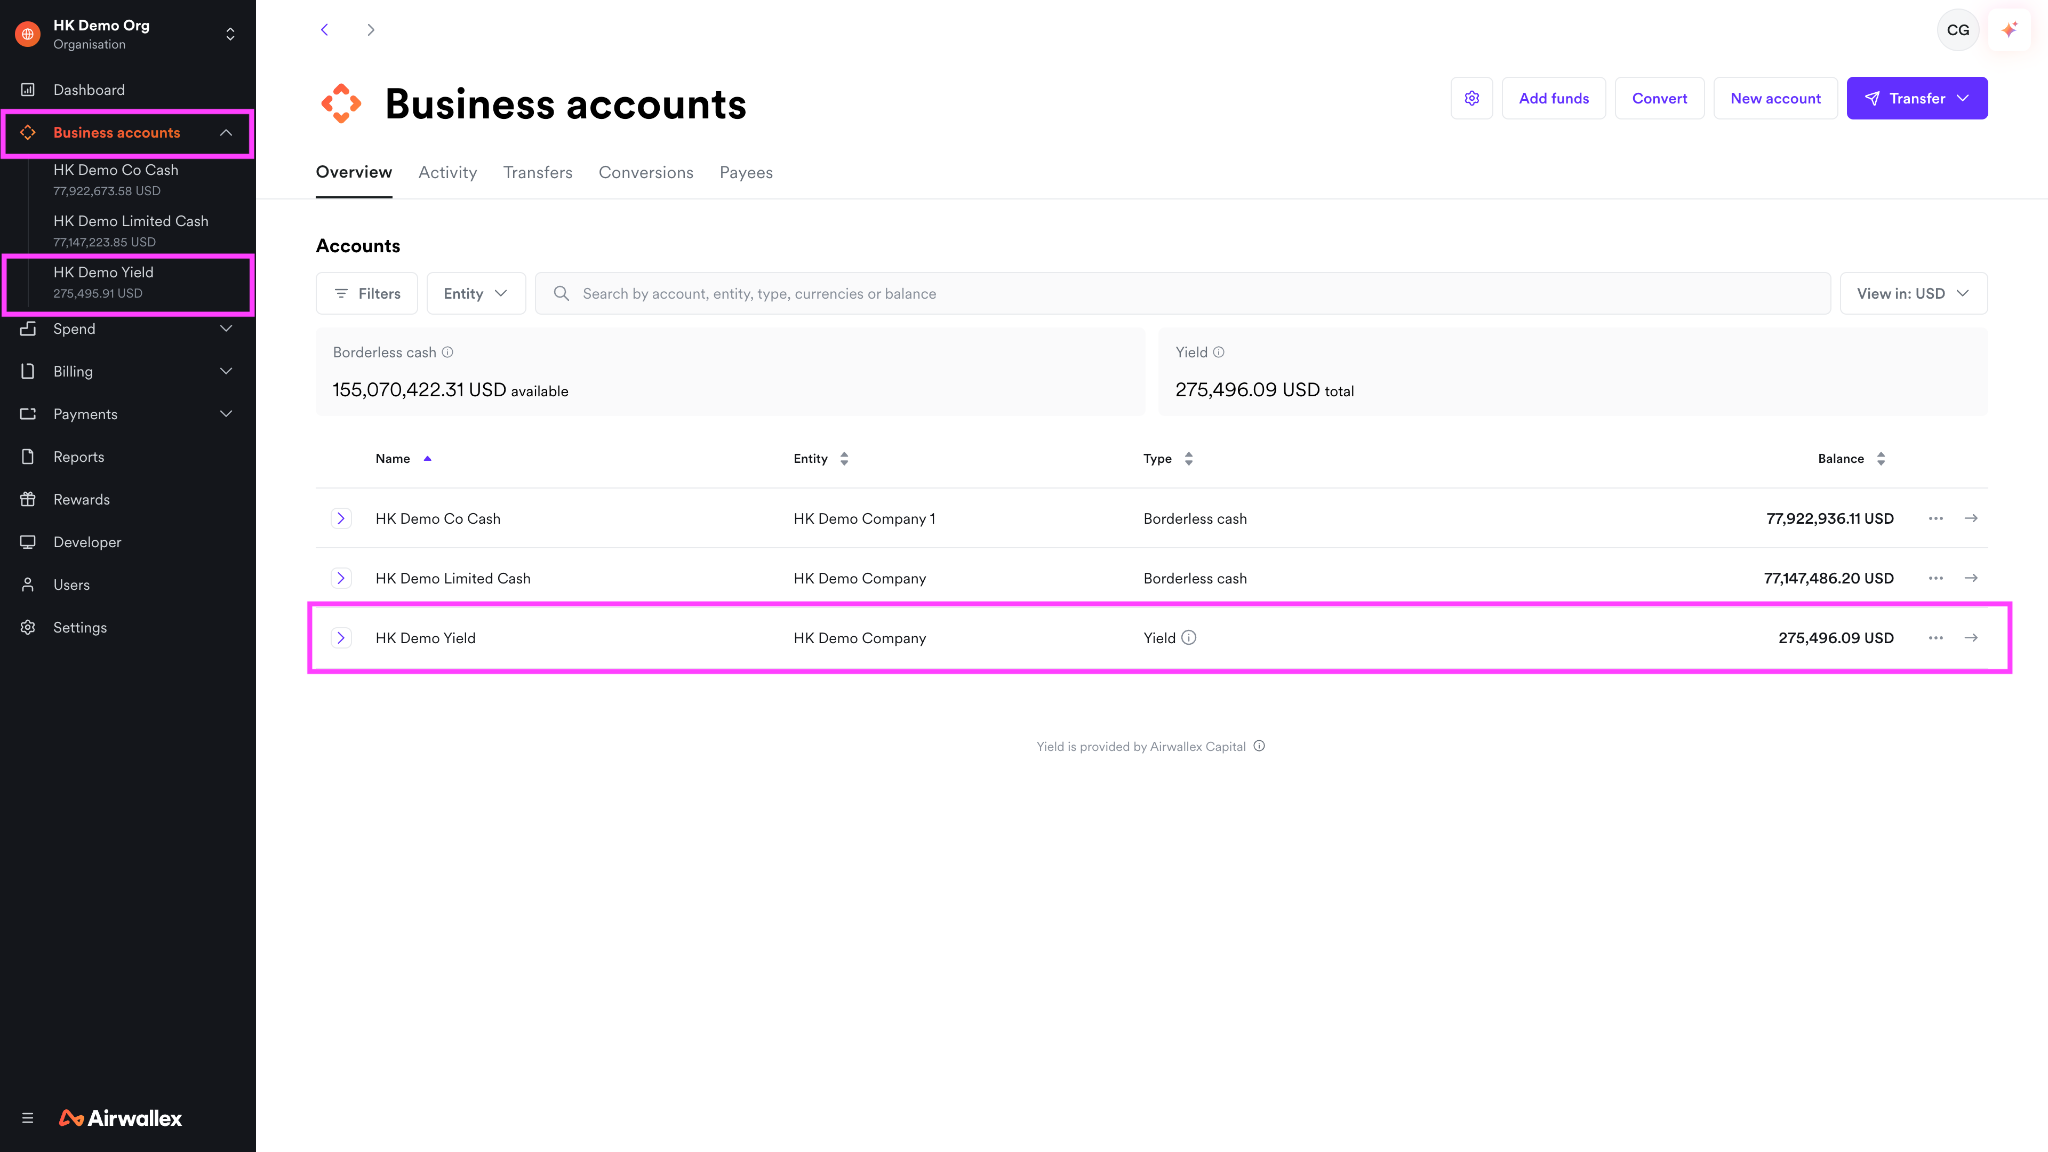The image size is (2048, 1152).
Task: Click the 77,922,936.11 USD balance cell
Action: click(x=1830, y=518)
